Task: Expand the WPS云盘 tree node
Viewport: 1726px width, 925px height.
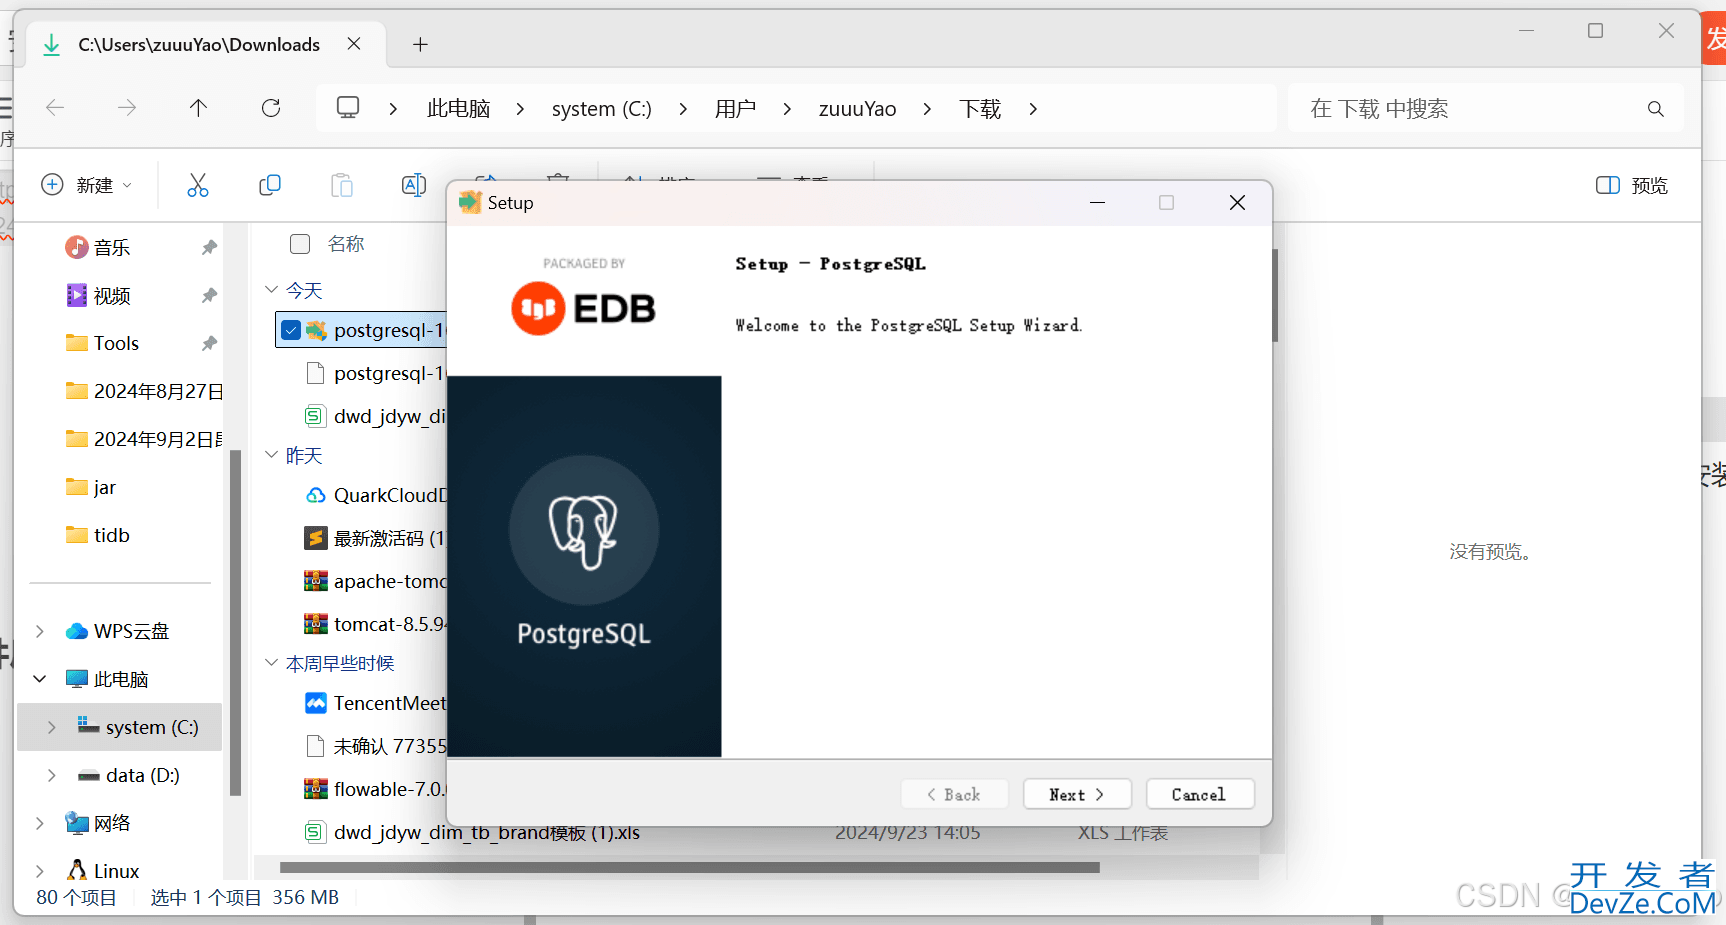Action: pos(40,631)
